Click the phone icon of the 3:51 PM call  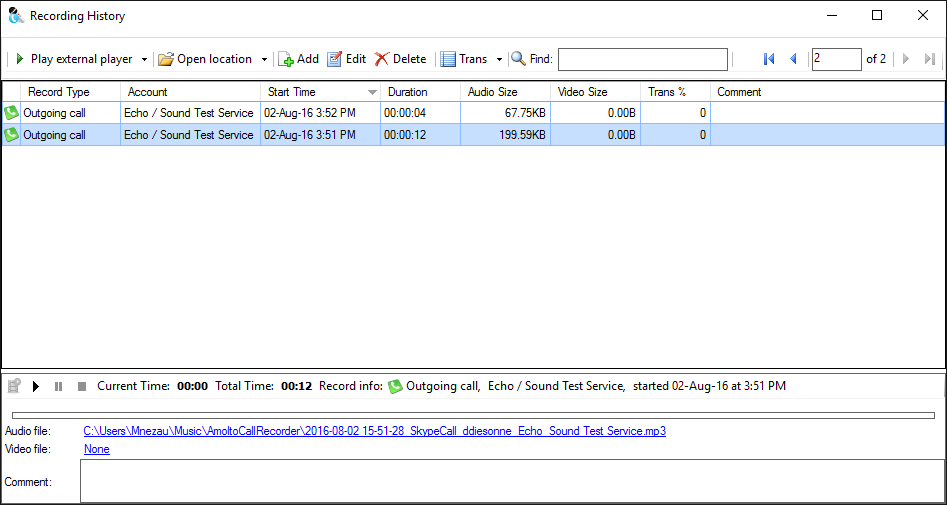tap(11, 135)
